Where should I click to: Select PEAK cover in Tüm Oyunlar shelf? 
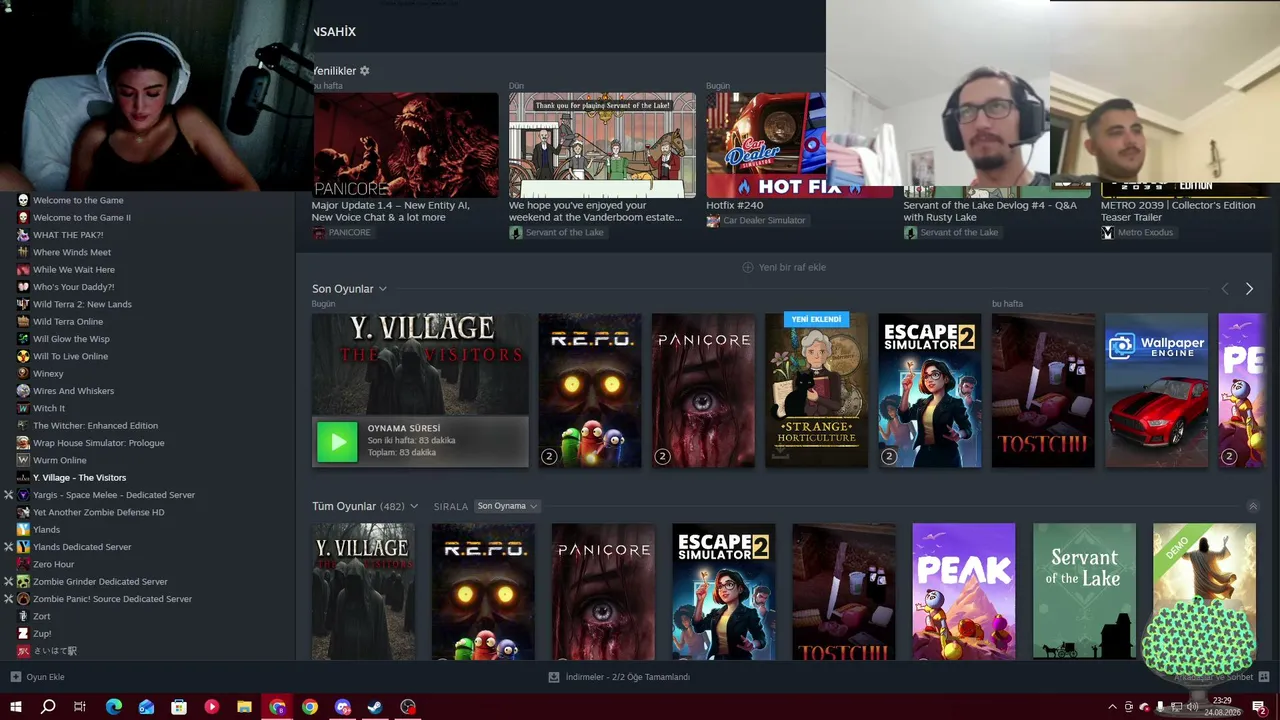[964, 591]
